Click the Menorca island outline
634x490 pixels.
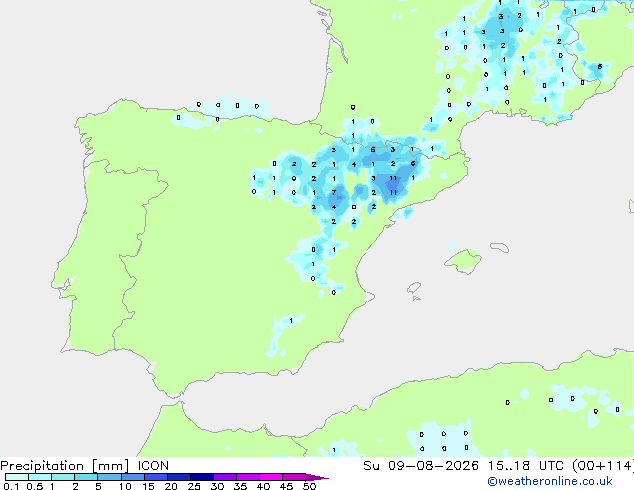pyautogui.click(x=499, y=247)
